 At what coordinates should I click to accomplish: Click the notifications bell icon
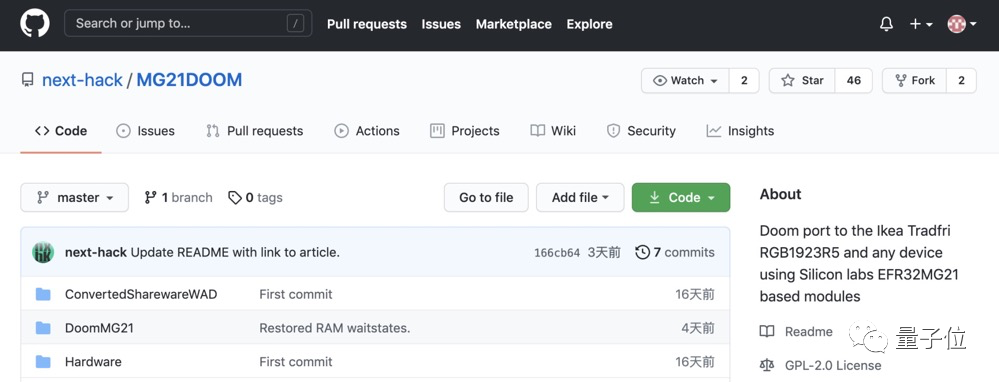point(886,24)
